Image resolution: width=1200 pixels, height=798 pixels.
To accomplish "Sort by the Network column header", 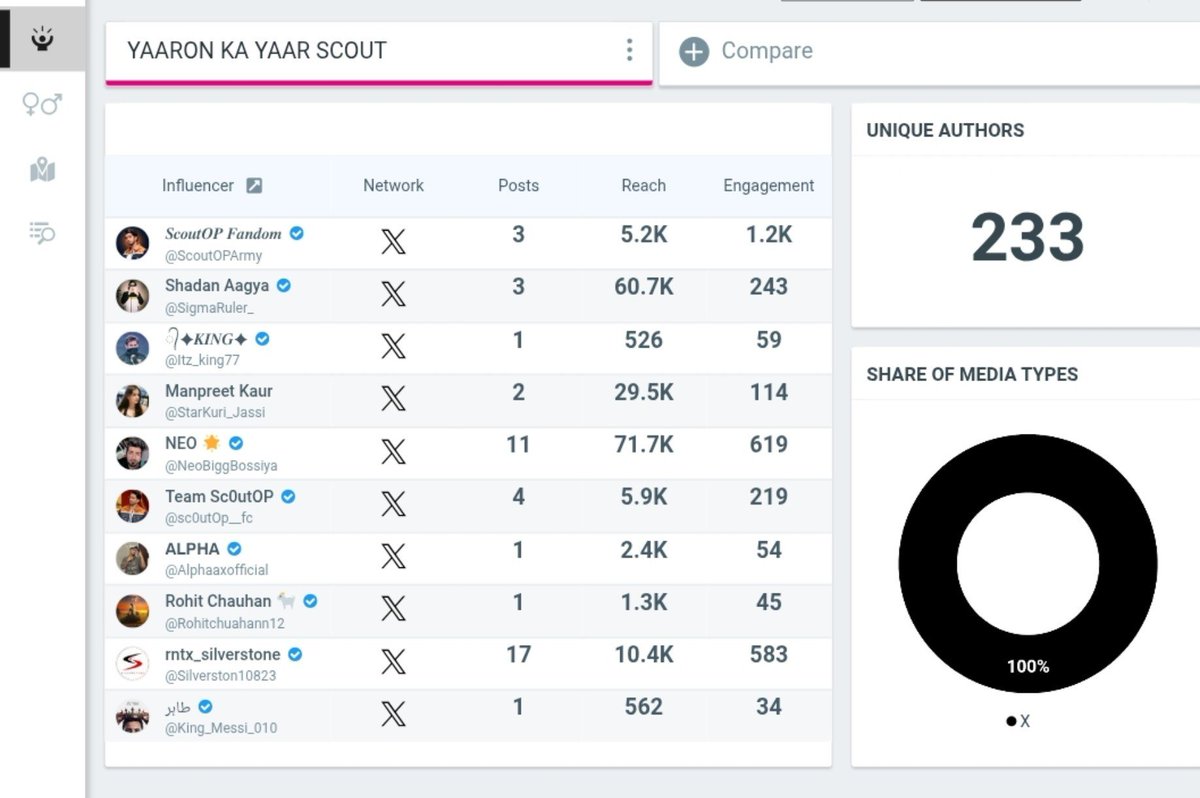I will 393,185.
